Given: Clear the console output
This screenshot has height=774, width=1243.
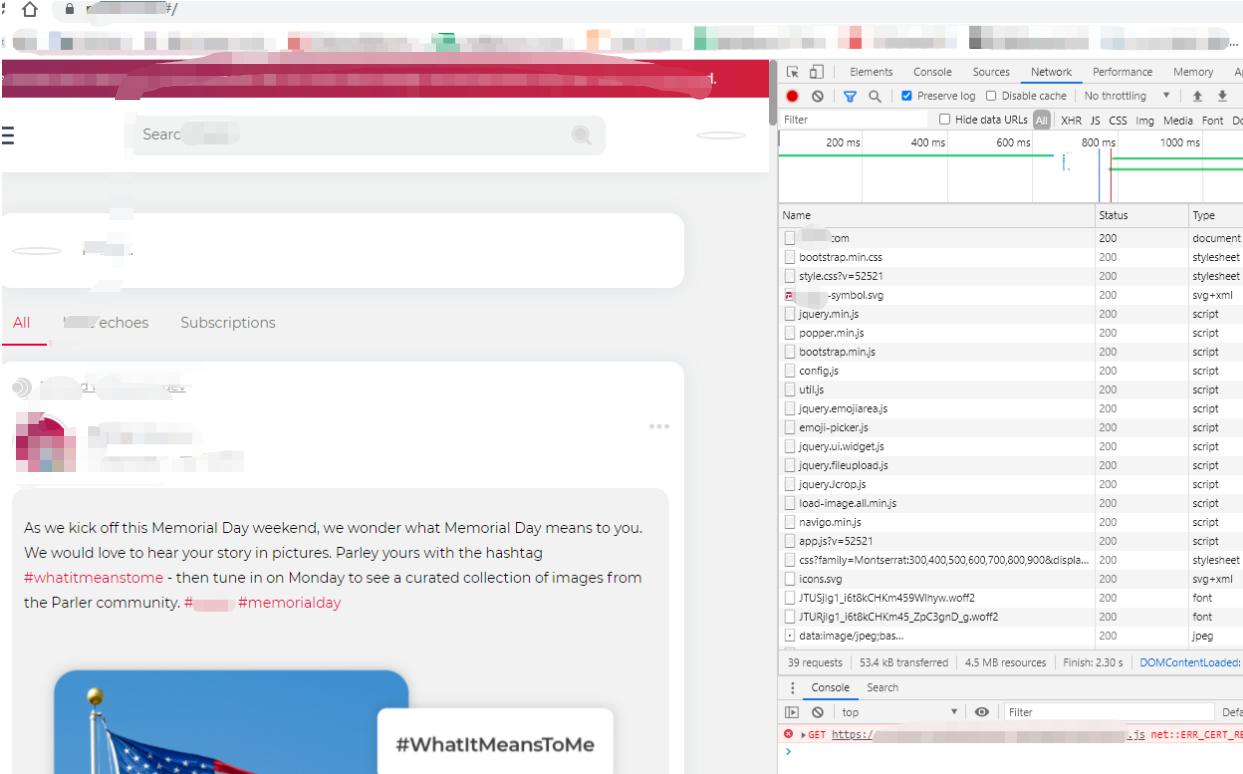Looking at the screenshot, I should point(818,712).
